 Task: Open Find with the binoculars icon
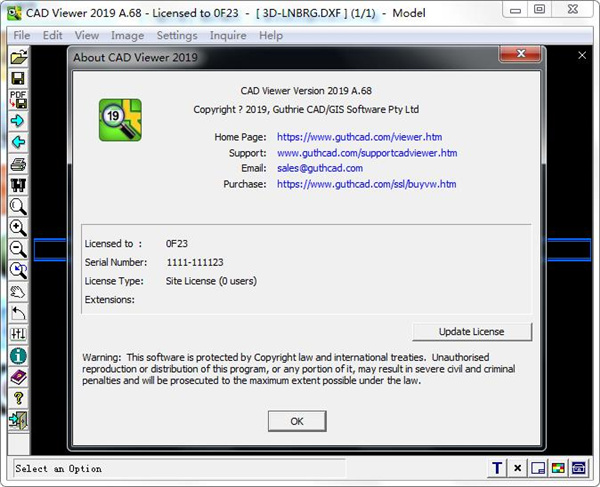(x=18, y=185)
